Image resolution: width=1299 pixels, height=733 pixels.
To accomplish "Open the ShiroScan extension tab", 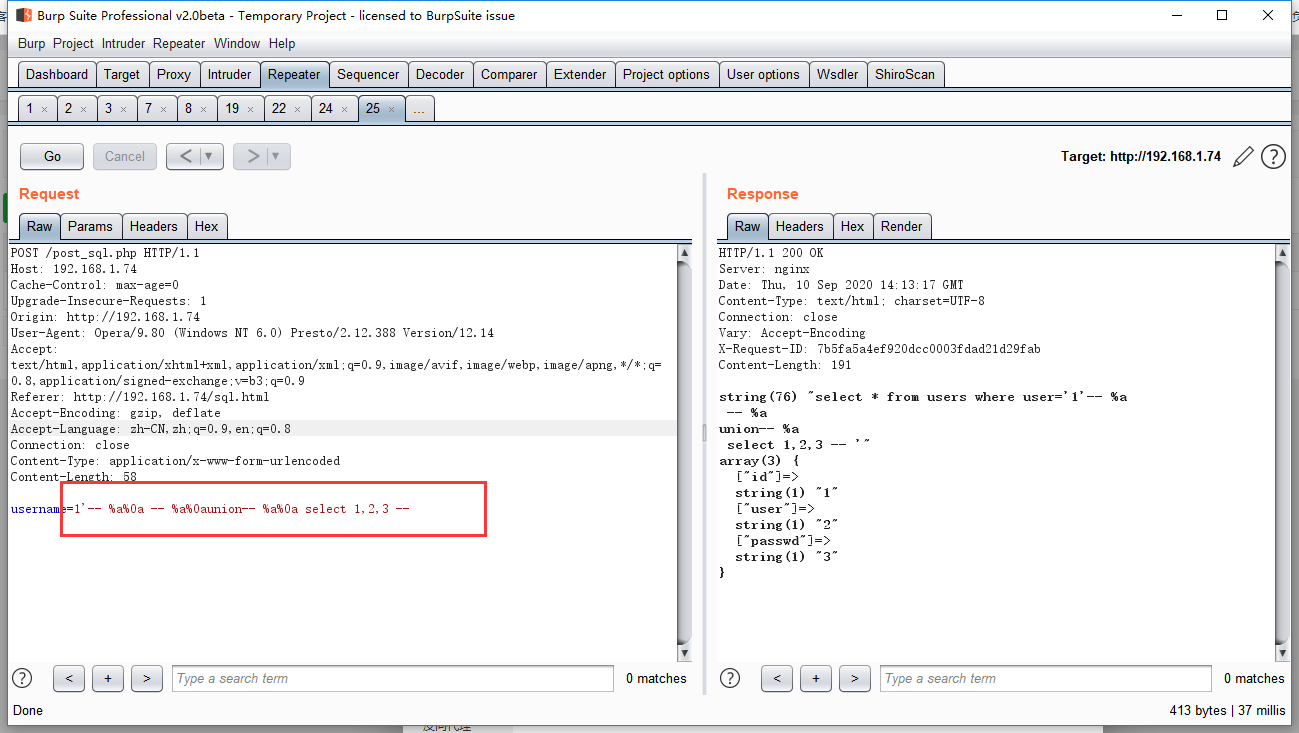I will [906, 74].
